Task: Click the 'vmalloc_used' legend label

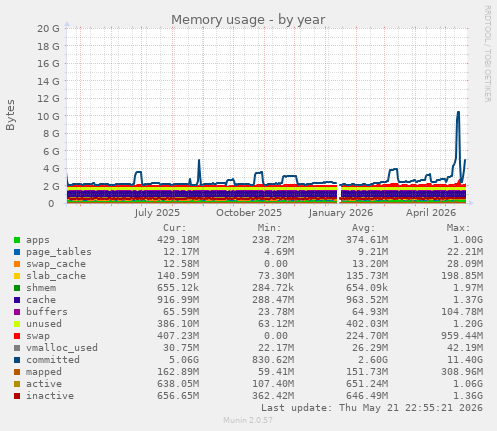Action: (x=62, y=348)
